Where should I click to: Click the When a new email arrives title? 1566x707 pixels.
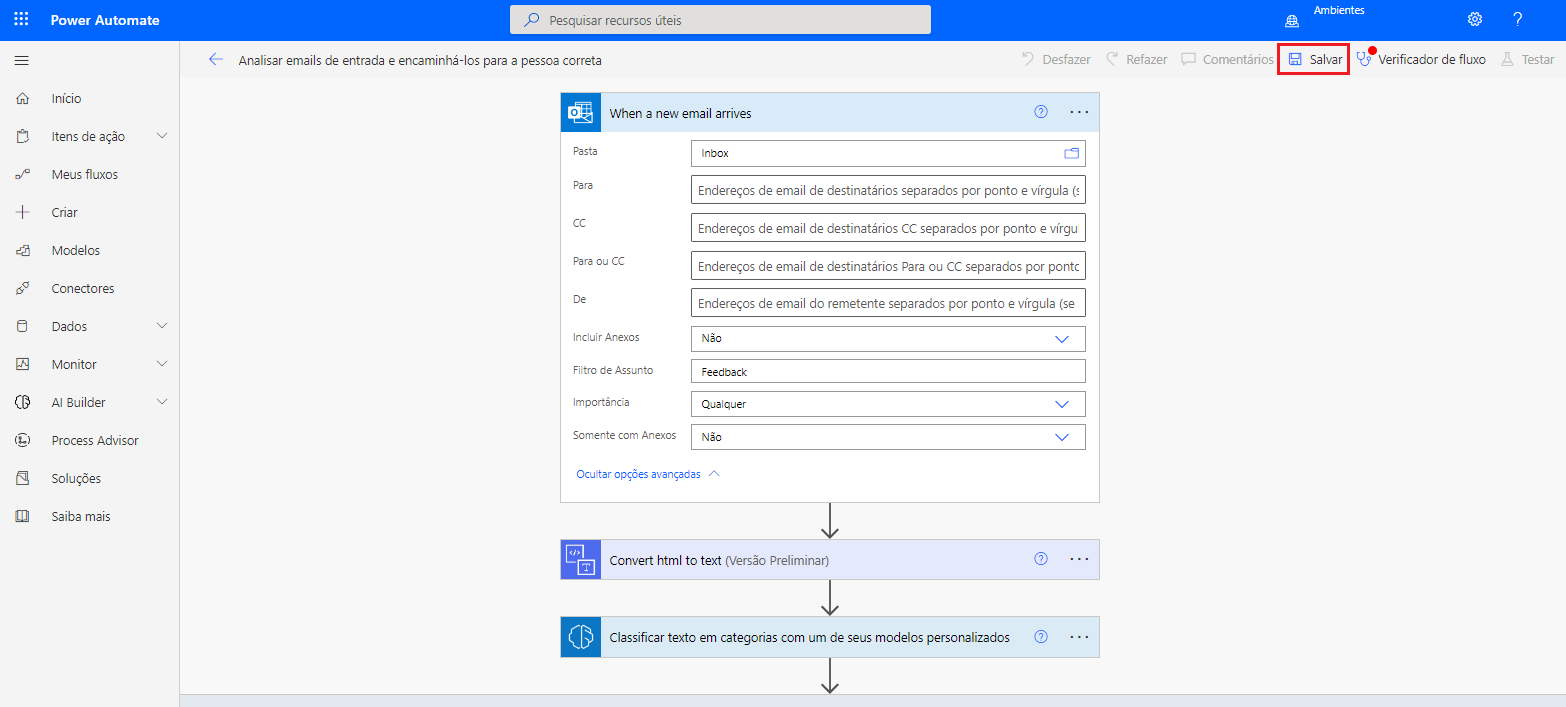pyautogui.click(x=680, y=113)
